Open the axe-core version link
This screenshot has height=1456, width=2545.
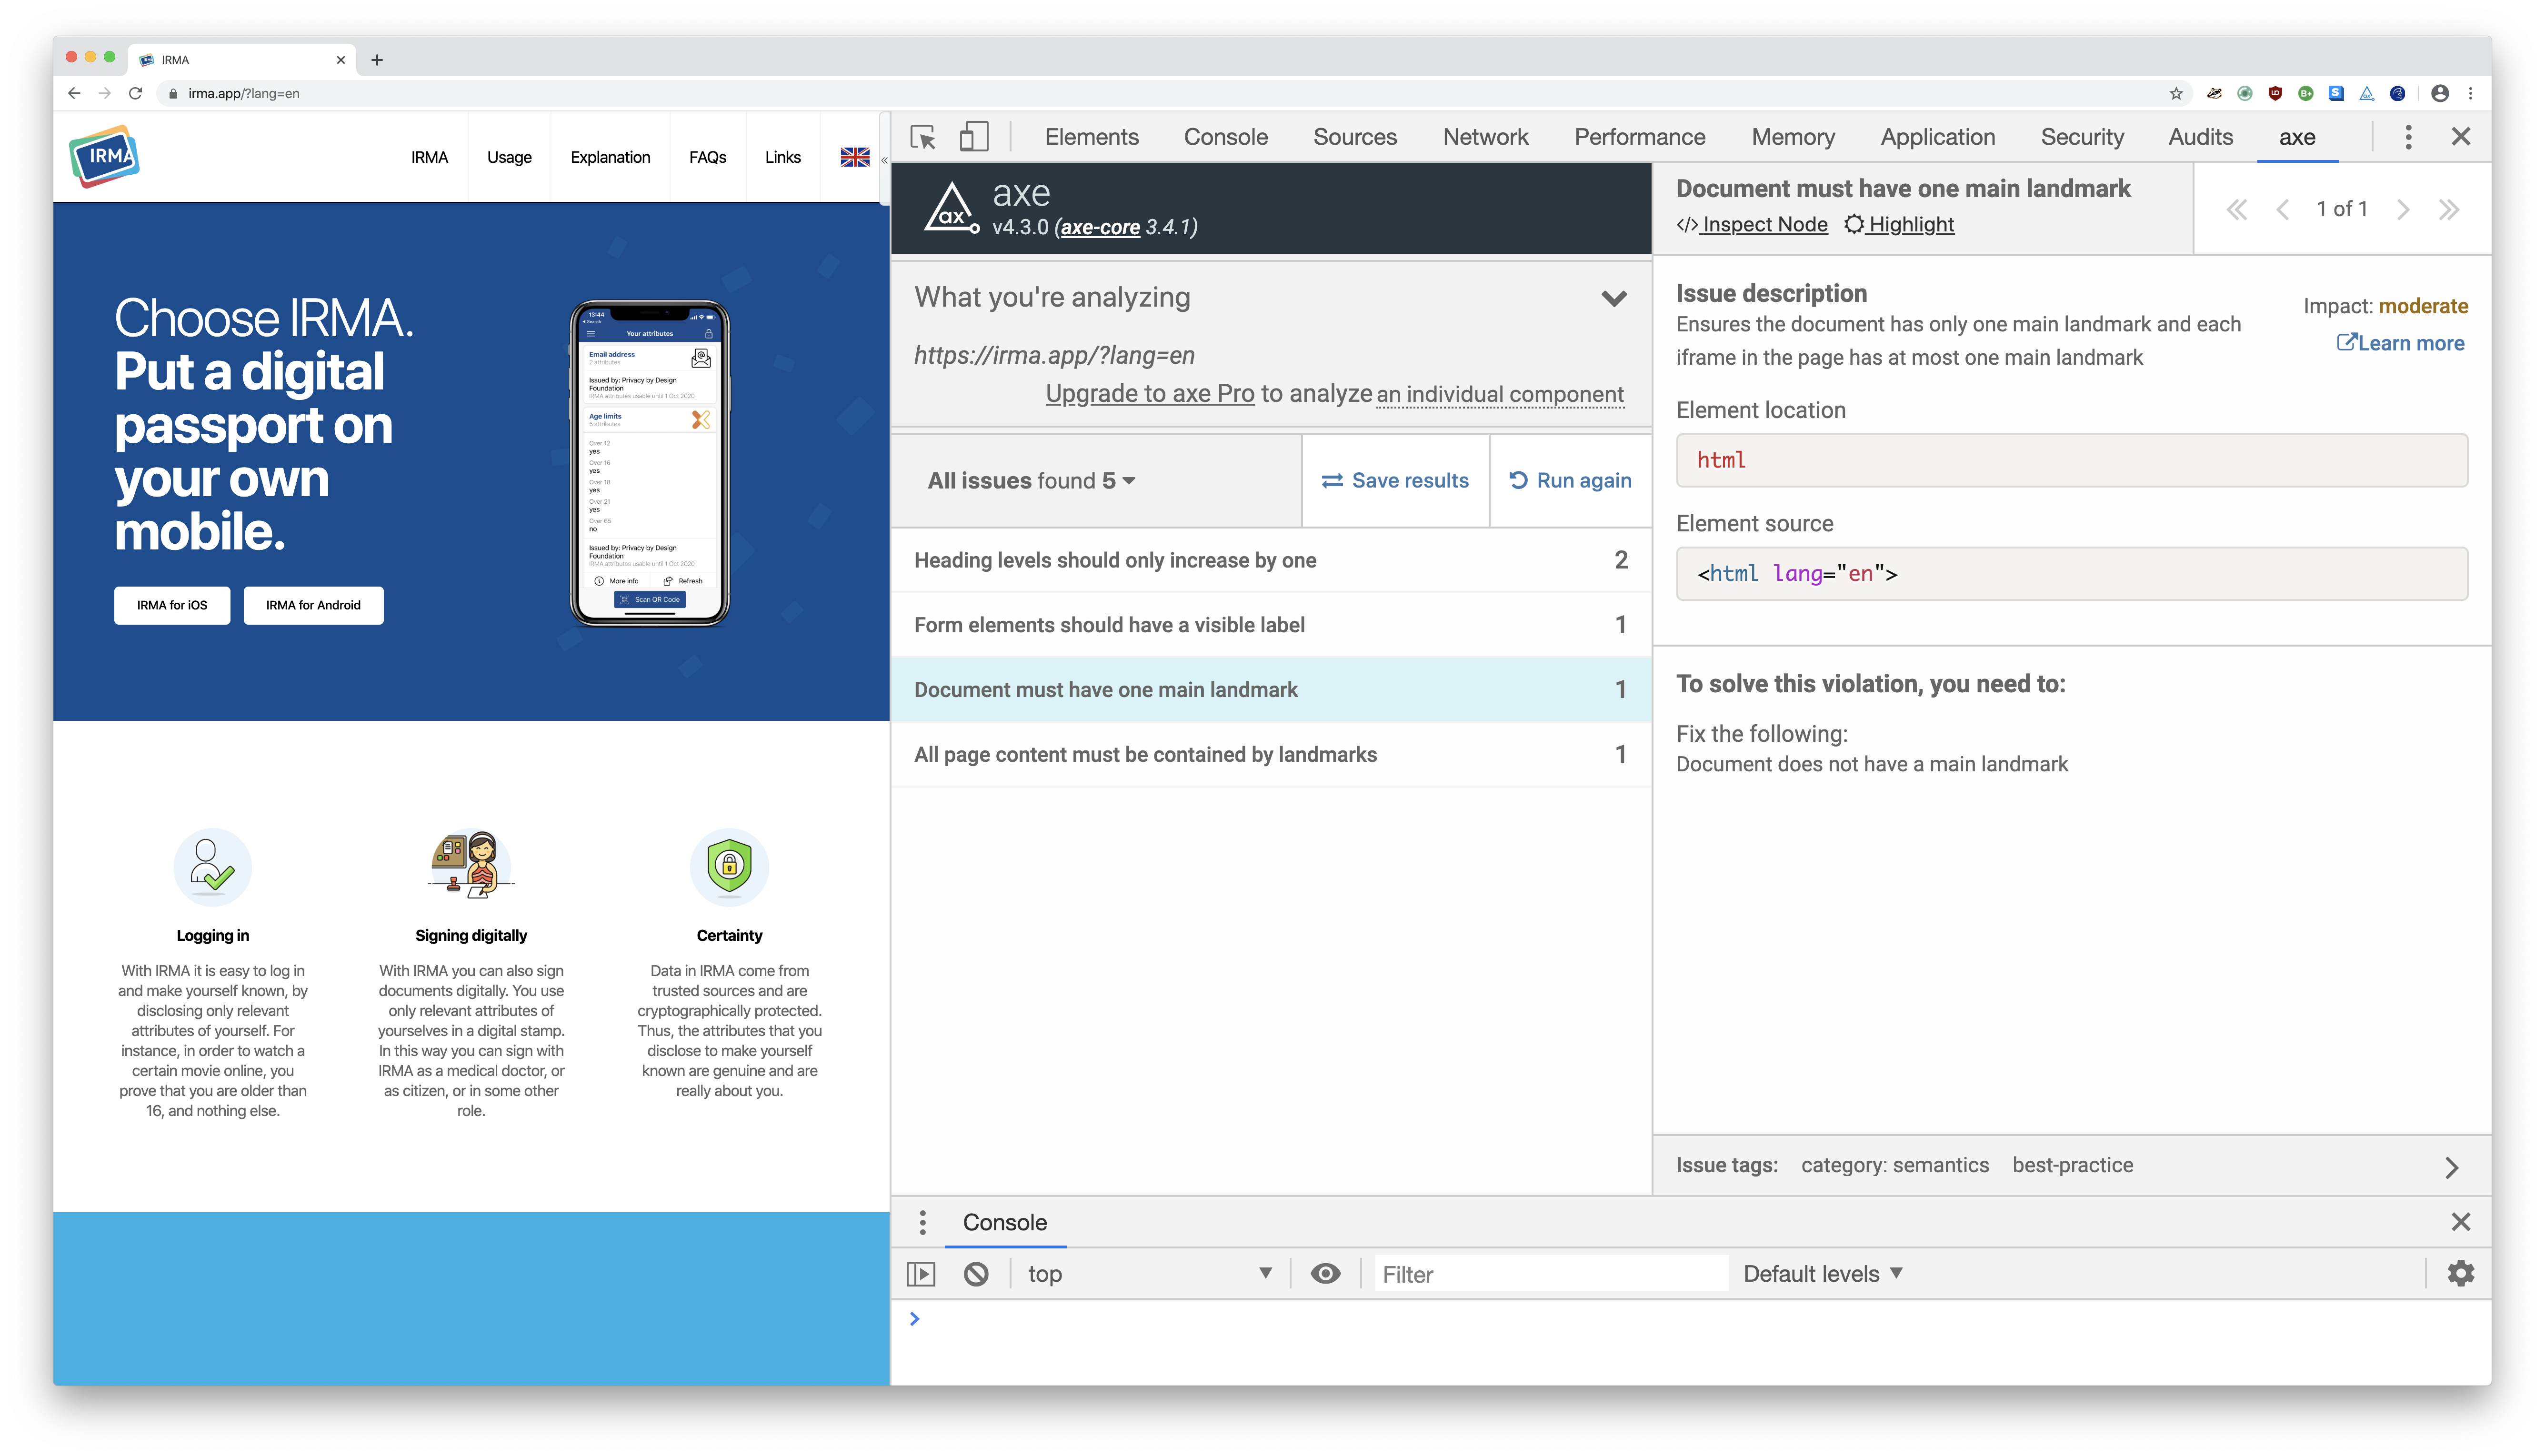(x=1100, y=227)
